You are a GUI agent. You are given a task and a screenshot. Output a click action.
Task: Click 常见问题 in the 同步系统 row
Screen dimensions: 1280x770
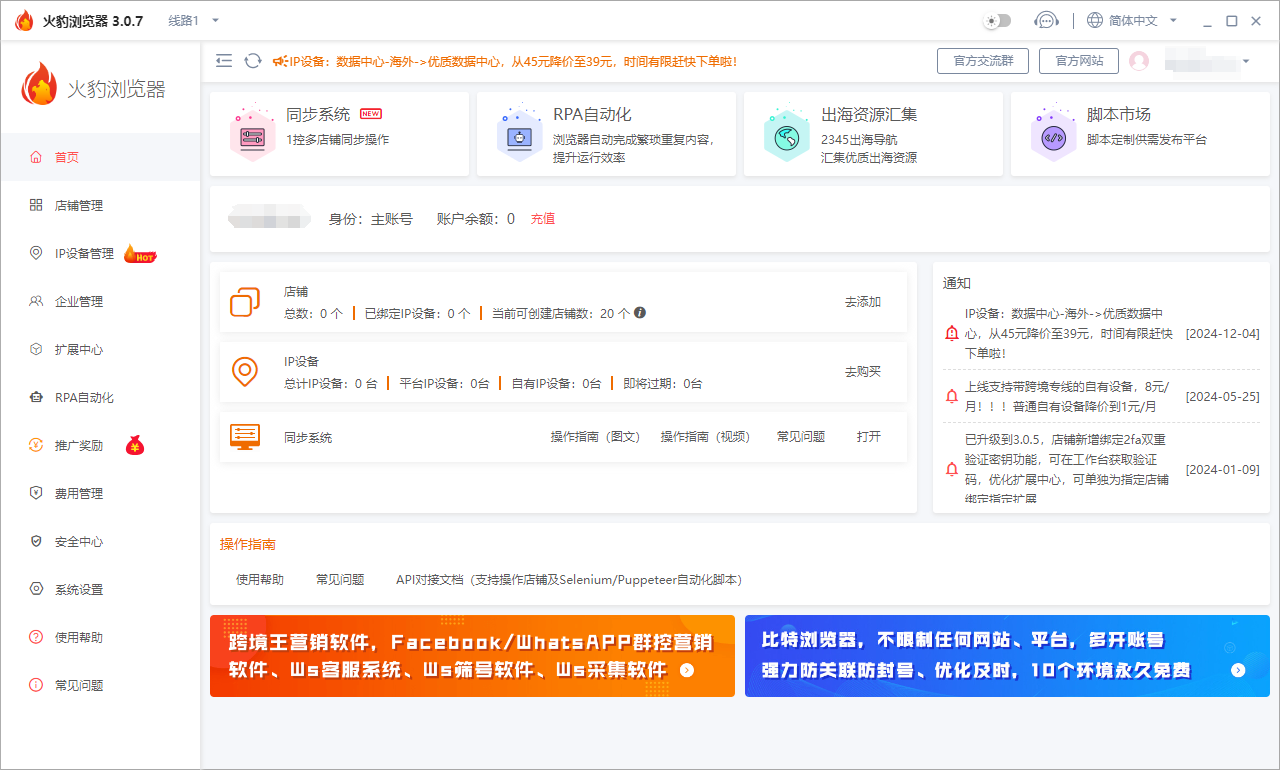[801, 437]
